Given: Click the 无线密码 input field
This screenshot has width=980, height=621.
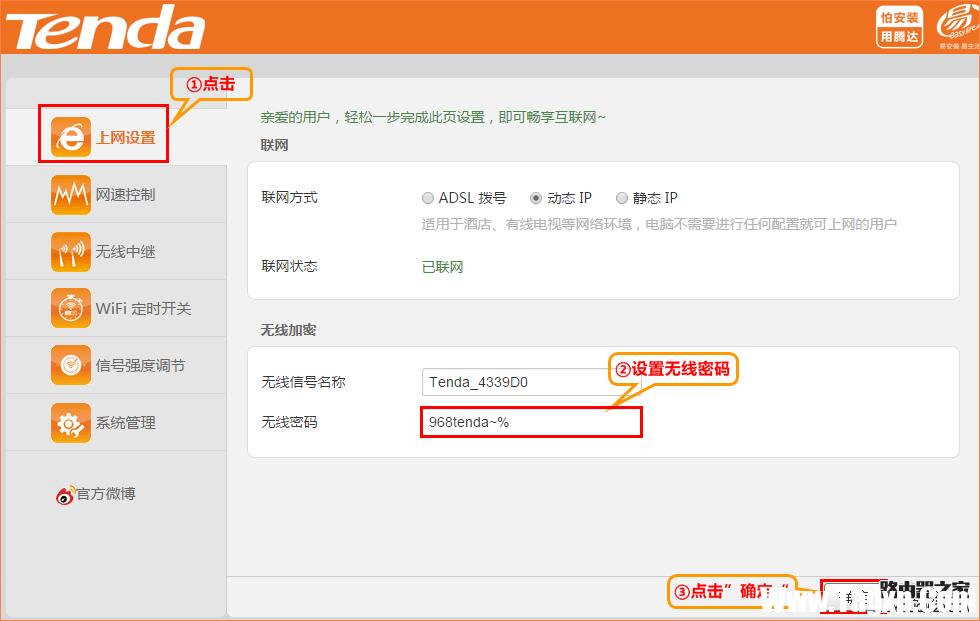Looking at the screenshot, I should (x=531, y=422).
